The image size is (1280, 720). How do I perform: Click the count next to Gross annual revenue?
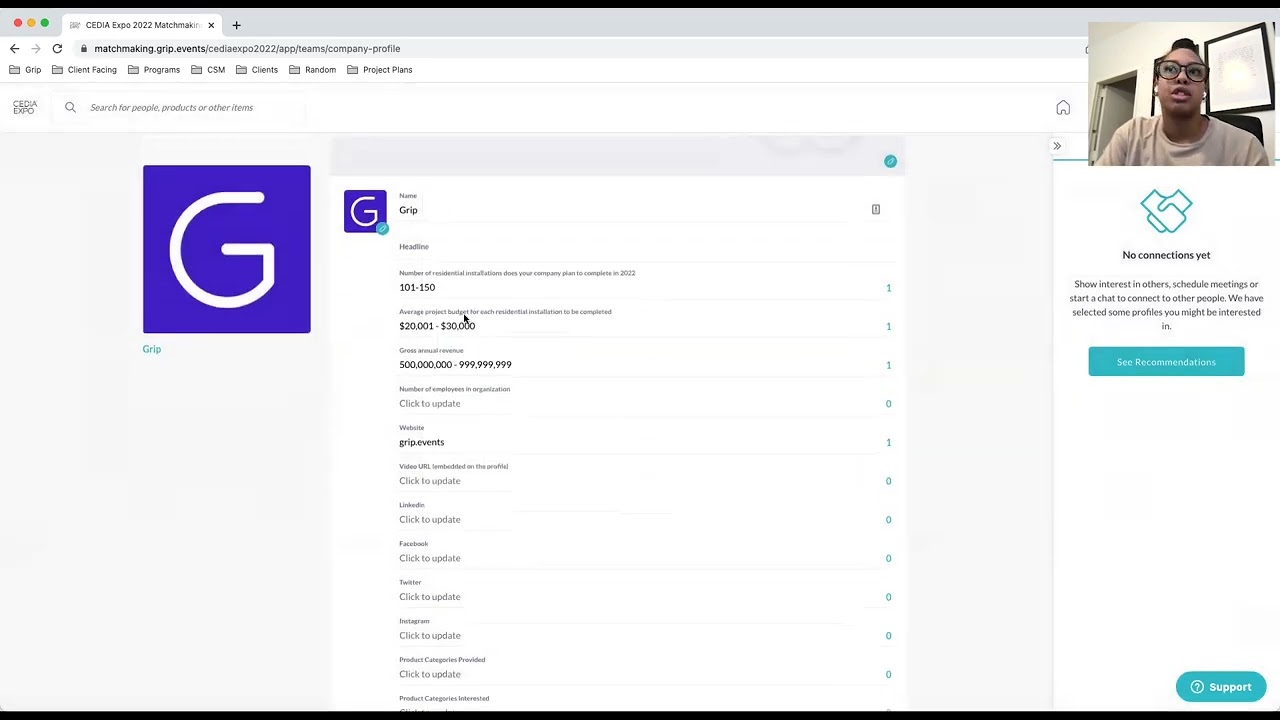pos(888,365)
